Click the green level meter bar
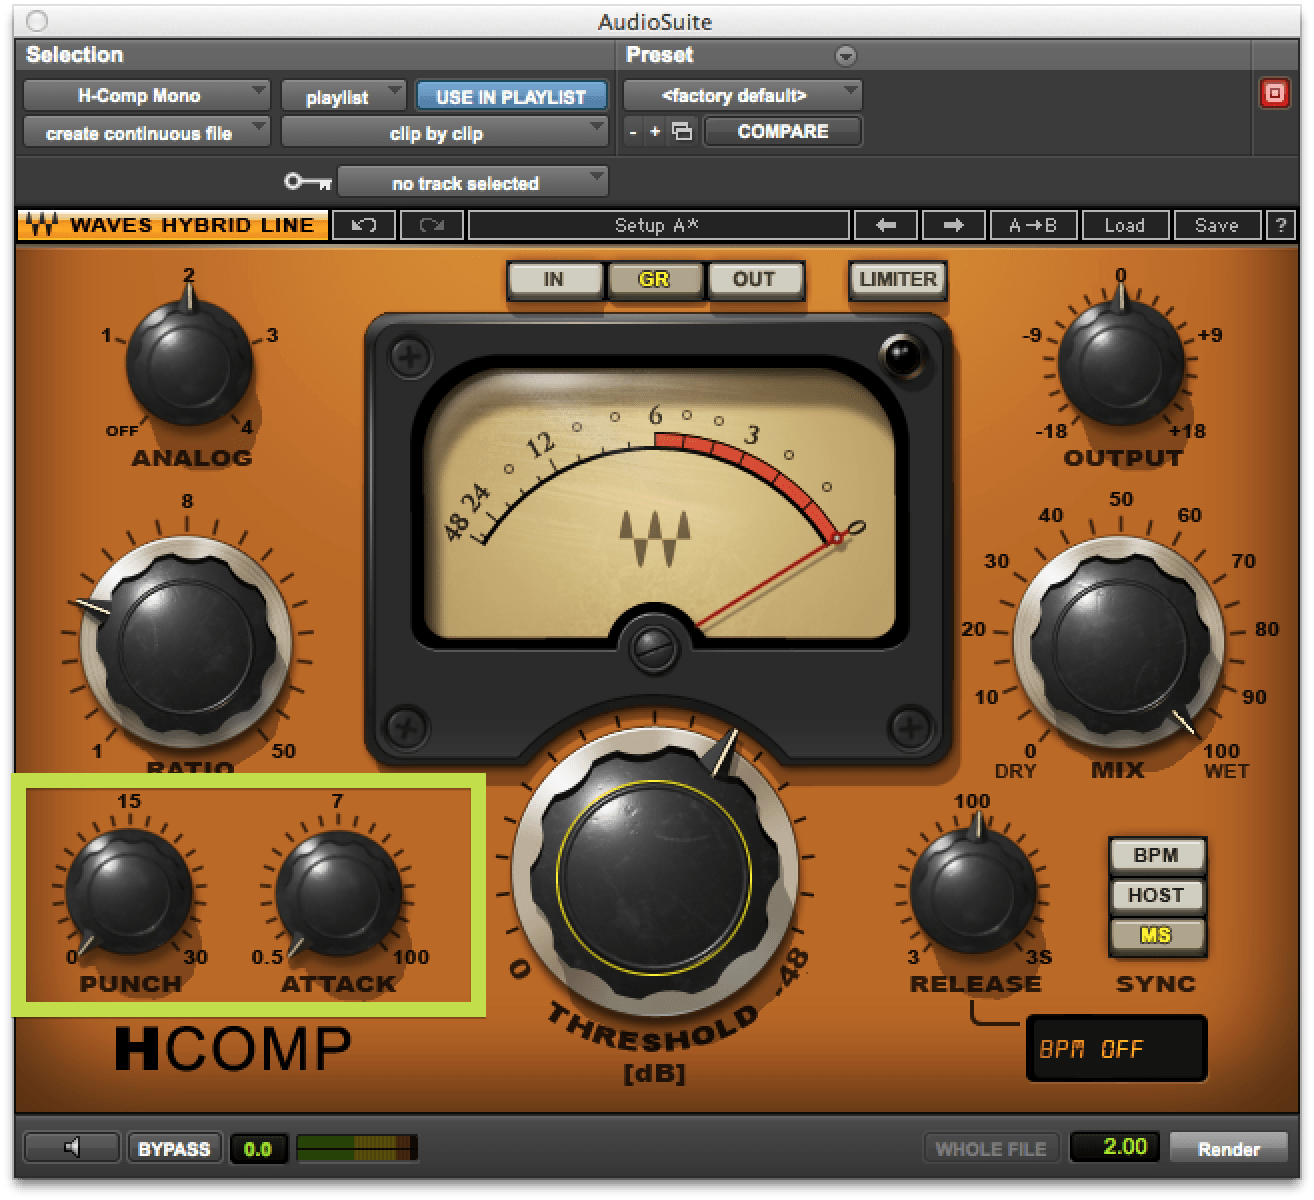 pyautogui.click(x=357, y=1148)
